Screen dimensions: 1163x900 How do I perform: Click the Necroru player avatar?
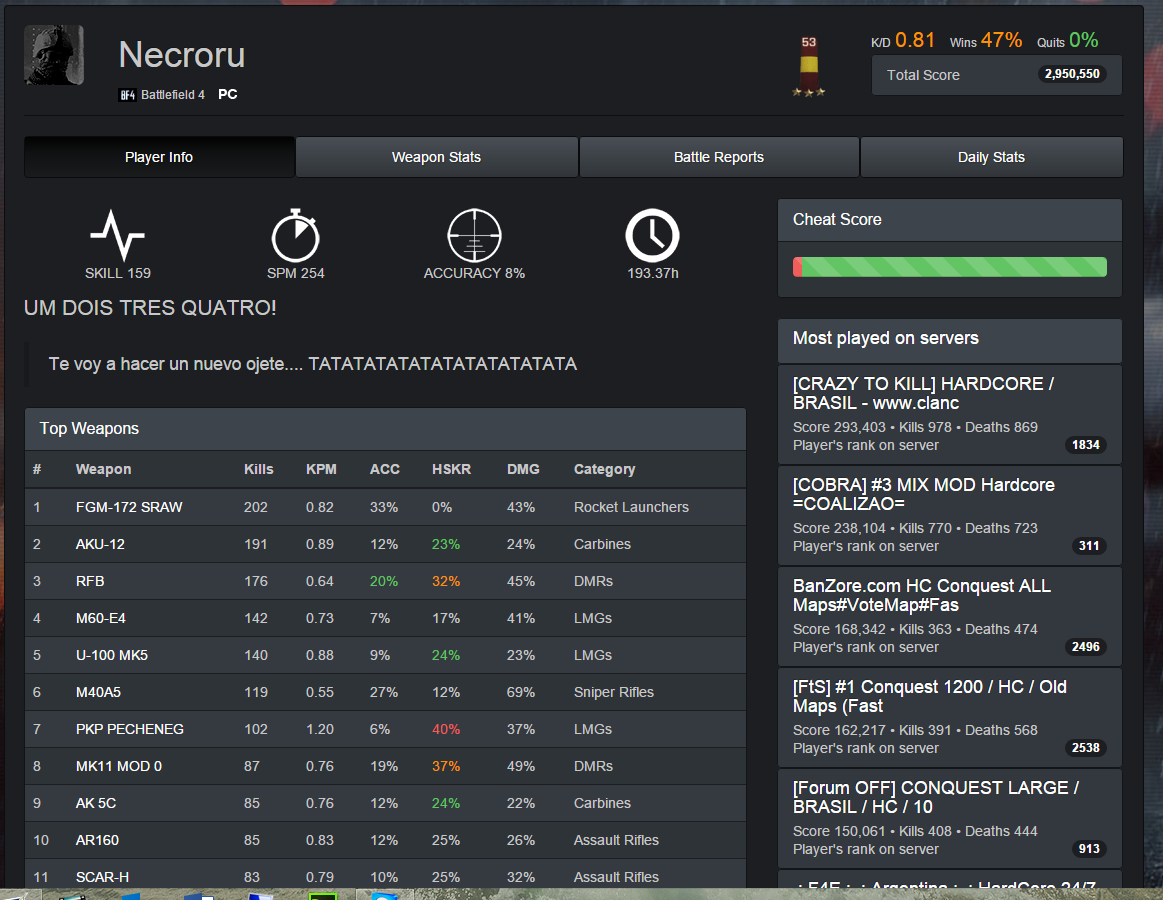click(x=54, y=55)
